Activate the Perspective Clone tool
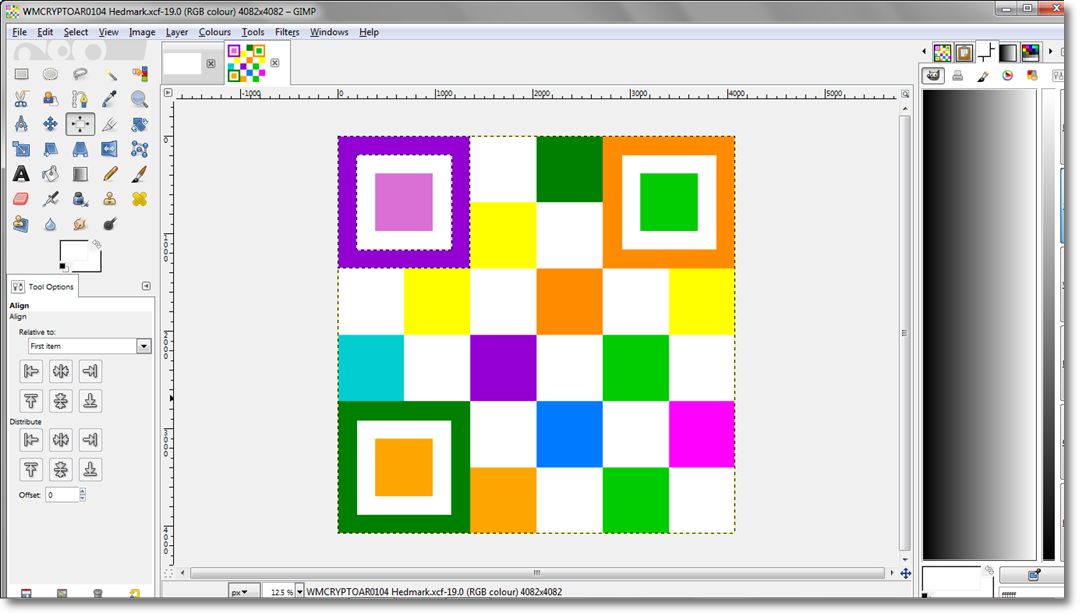1080x615 pixels. click(21, 224)
